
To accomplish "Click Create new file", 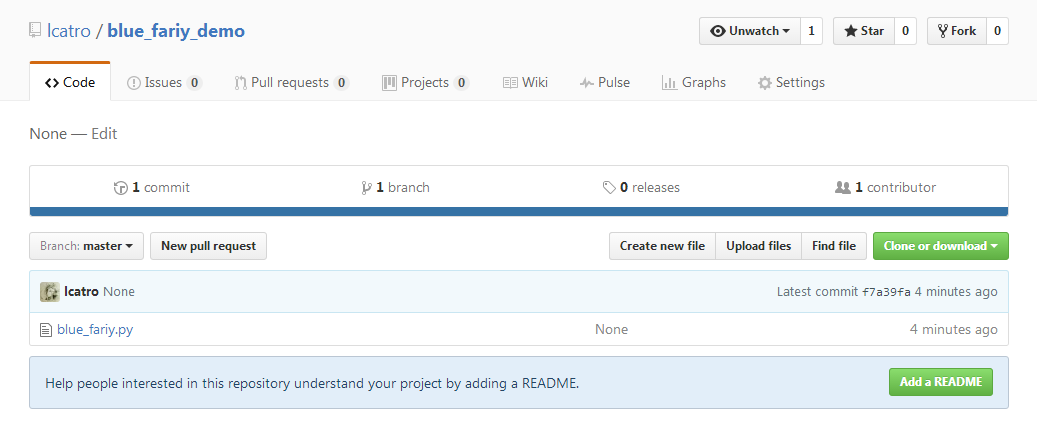I will click(662, 246).
